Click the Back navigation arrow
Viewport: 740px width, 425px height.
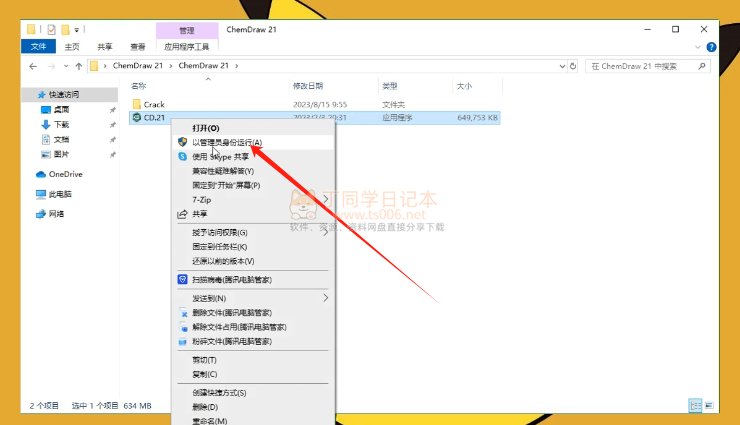[33, 66]
